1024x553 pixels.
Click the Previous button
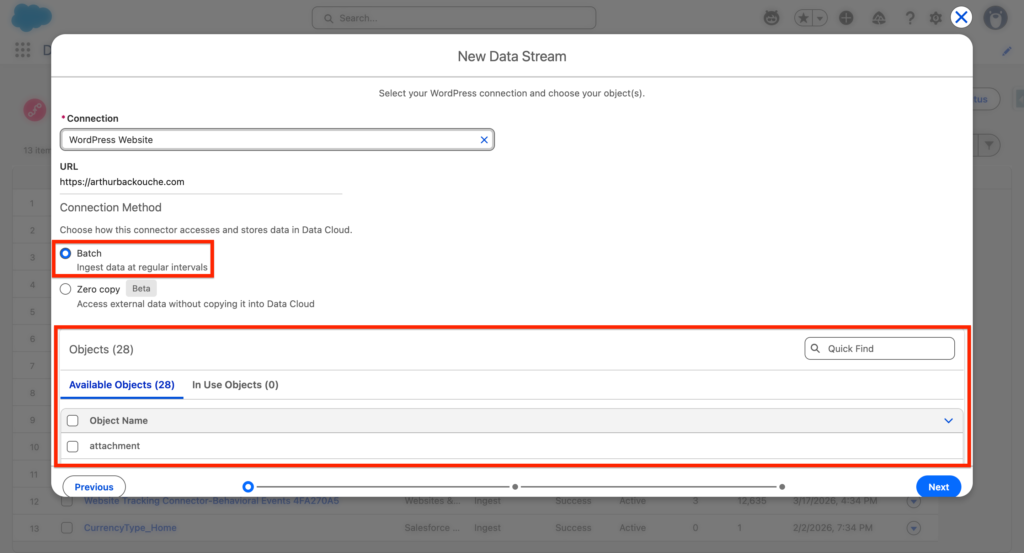[94, 487]
